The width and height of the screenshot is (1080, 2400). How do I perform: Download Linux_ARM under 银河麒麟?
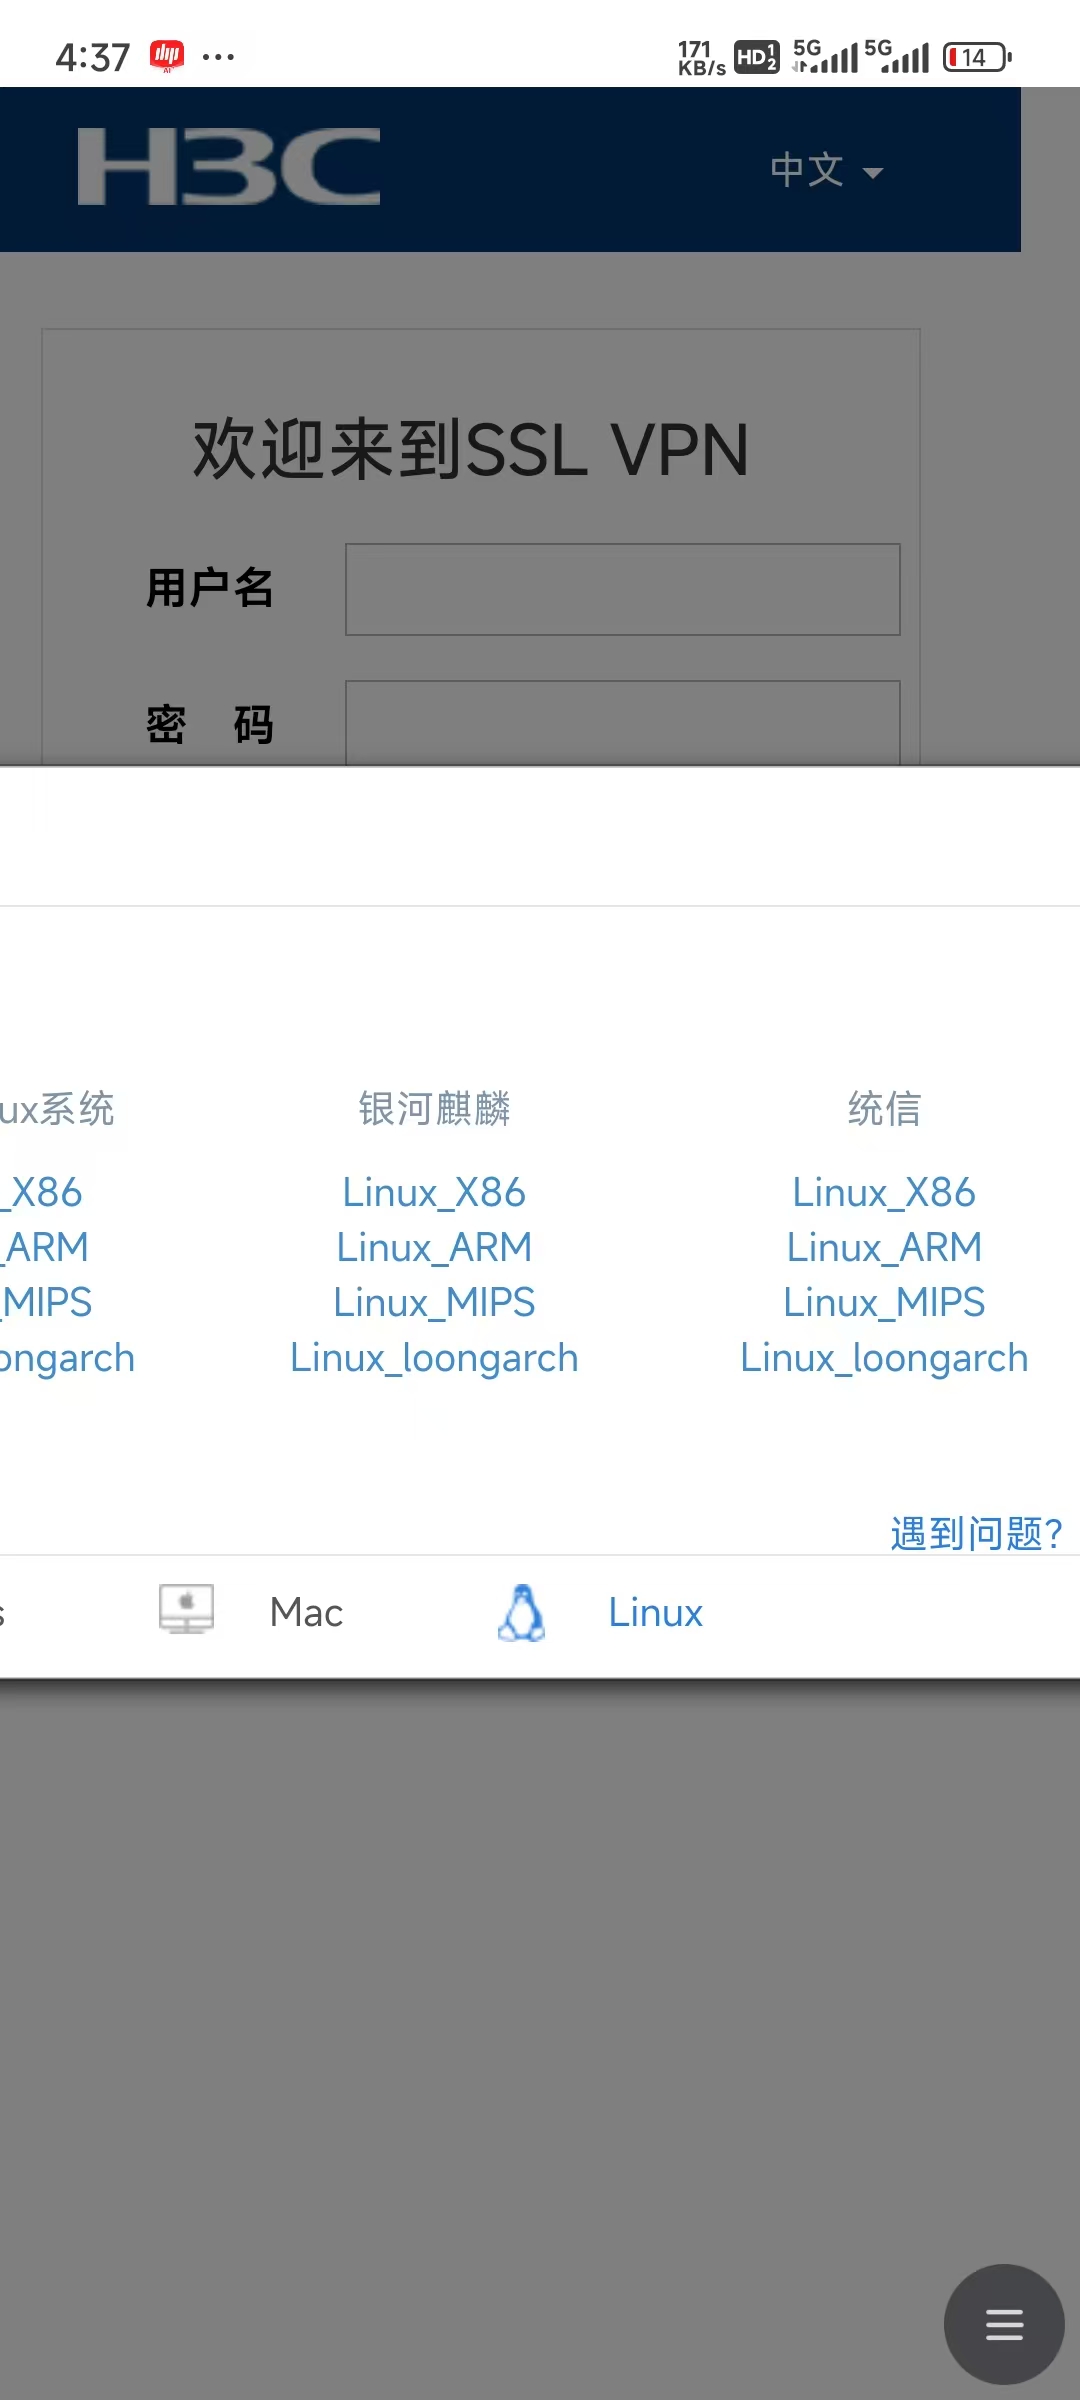tap(434, 1247)
